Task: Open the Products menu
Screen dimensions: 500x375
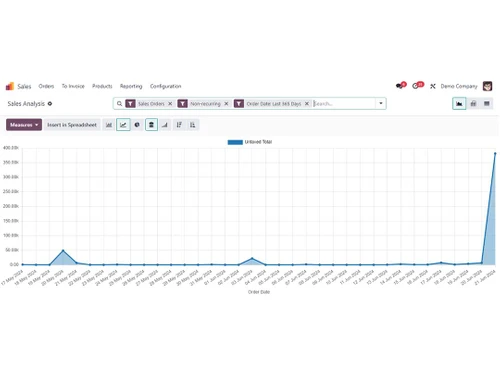Action: (102, 86)
